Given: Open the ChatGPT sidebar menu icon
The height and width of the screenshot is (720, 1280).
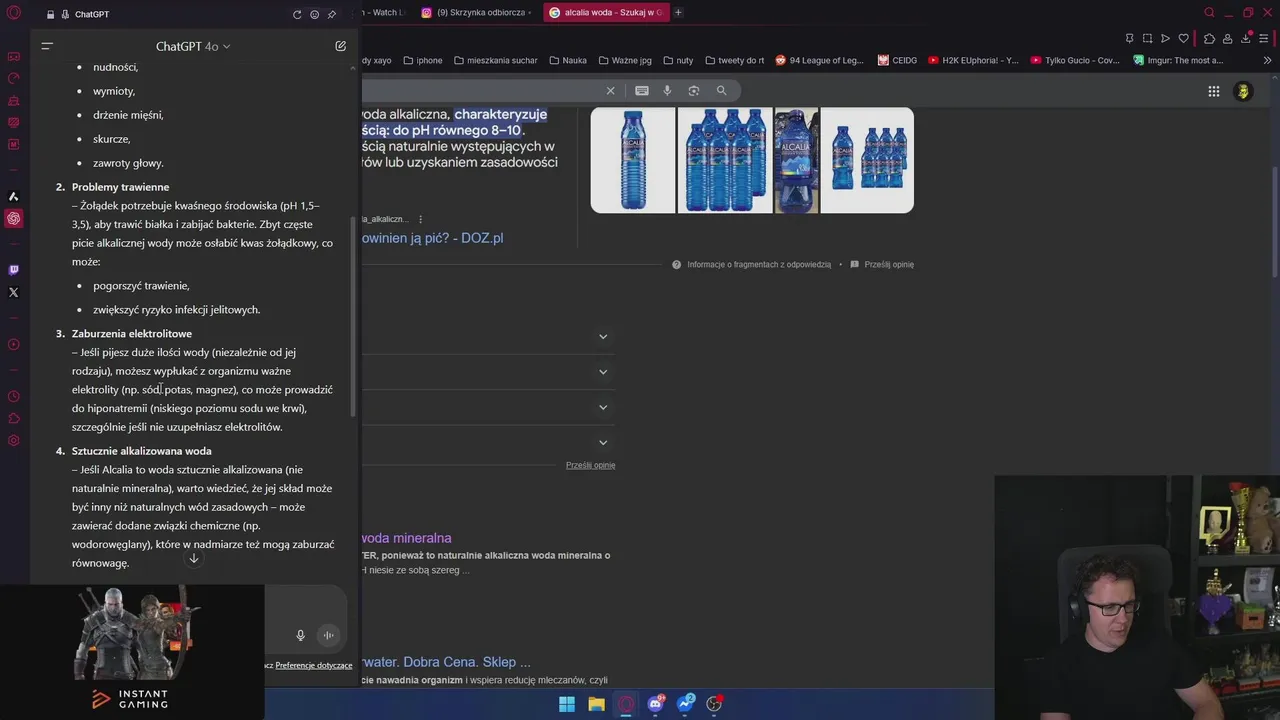Looking at the screenshot, I should click(x=47, y=46).
